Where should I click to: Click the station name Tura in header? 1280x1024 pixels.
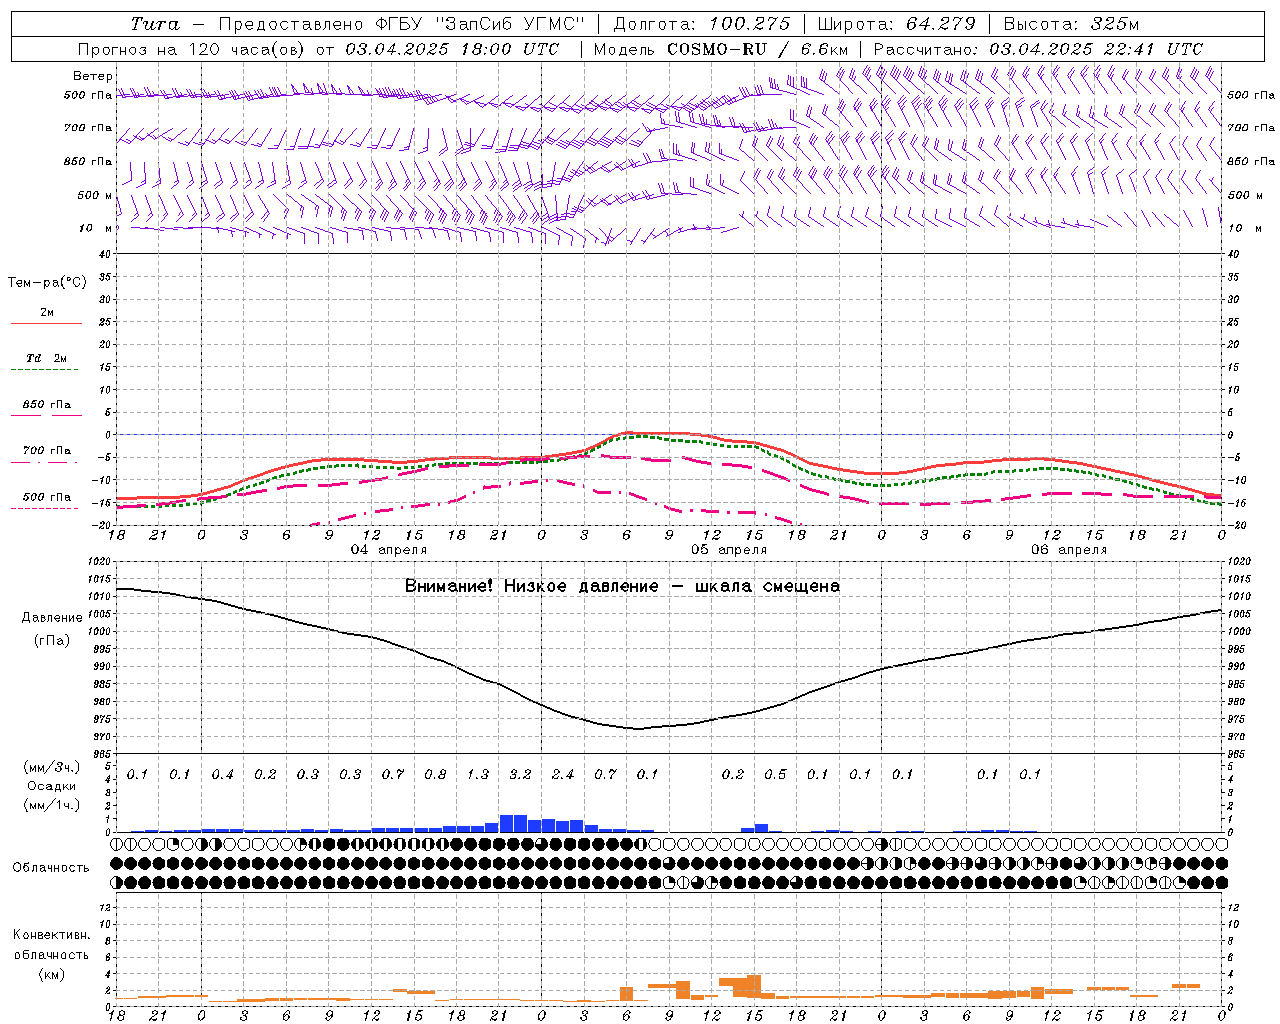pos(154,24)
